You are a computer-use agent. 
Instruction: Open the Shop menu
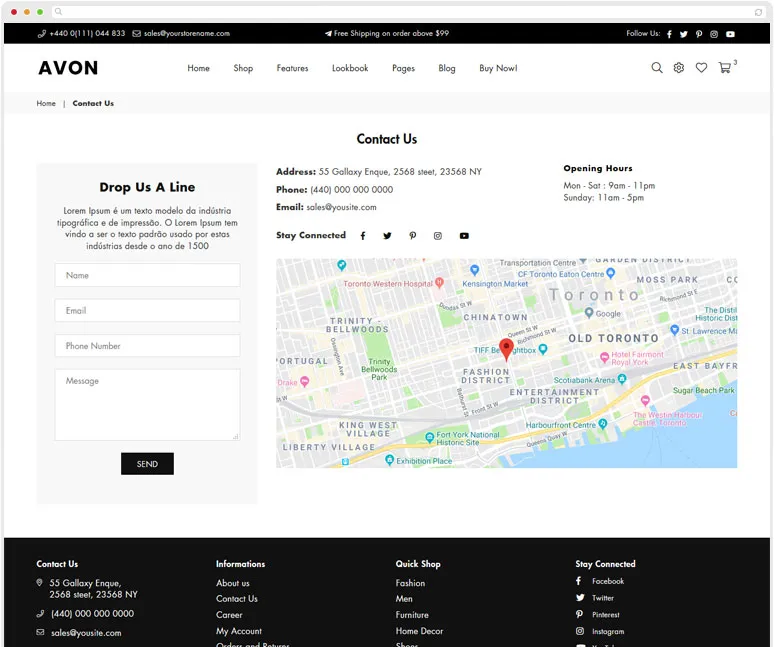click(243, 69)
